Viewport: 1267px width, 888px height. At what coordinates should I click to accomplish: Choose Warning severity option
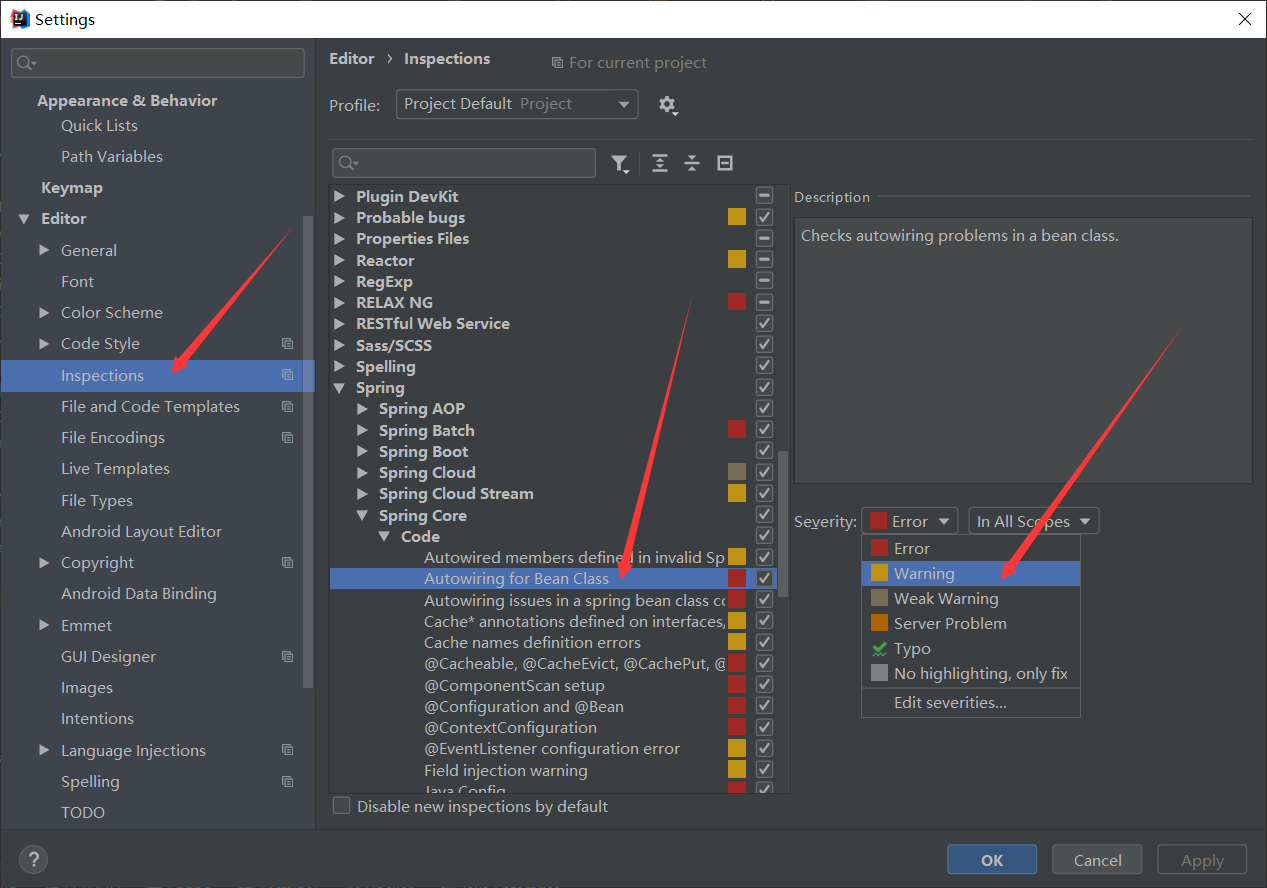pyautogui.click(x=971, y=574)
